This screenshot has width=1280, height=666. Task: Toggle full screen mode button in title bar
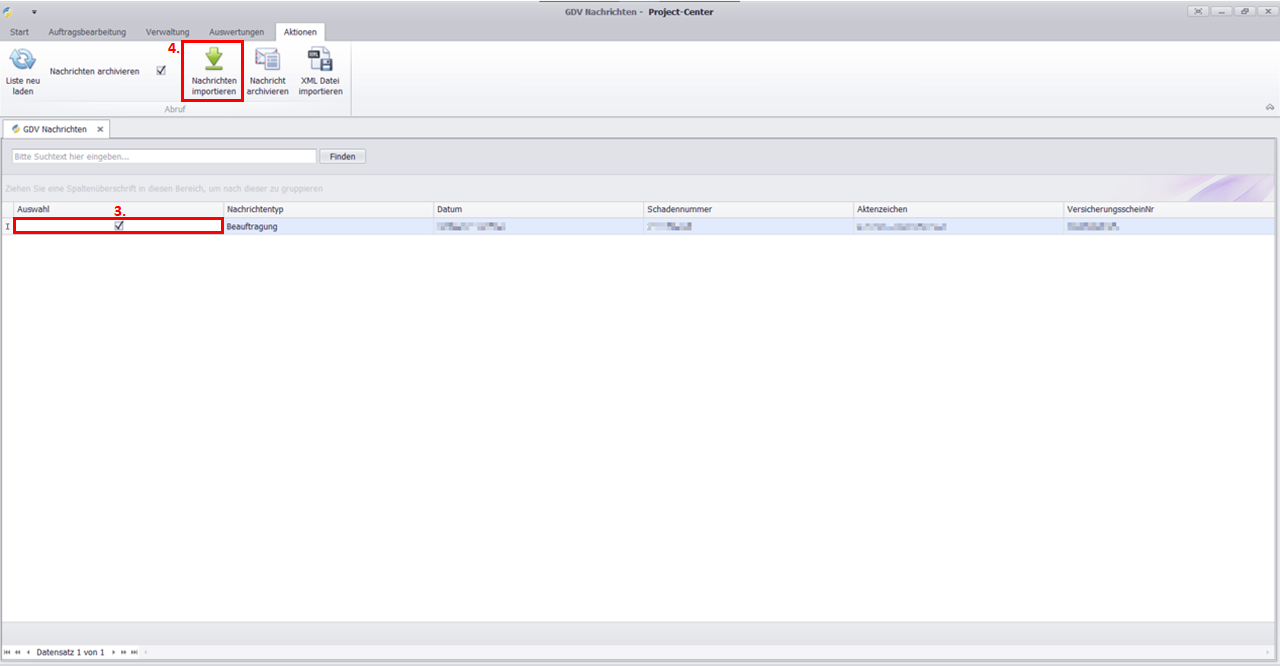point(1198,11)
